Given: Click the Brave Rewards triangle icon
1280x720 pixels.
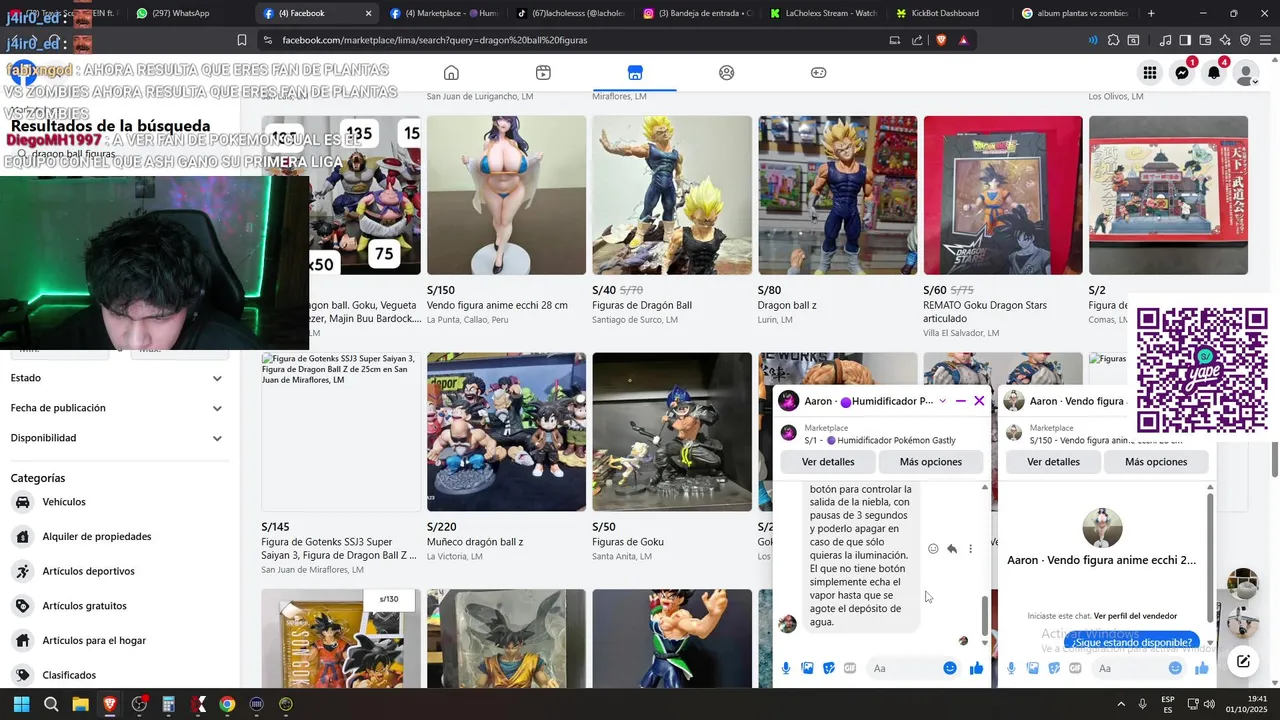Looking at the screenshot, I should 963,40.
